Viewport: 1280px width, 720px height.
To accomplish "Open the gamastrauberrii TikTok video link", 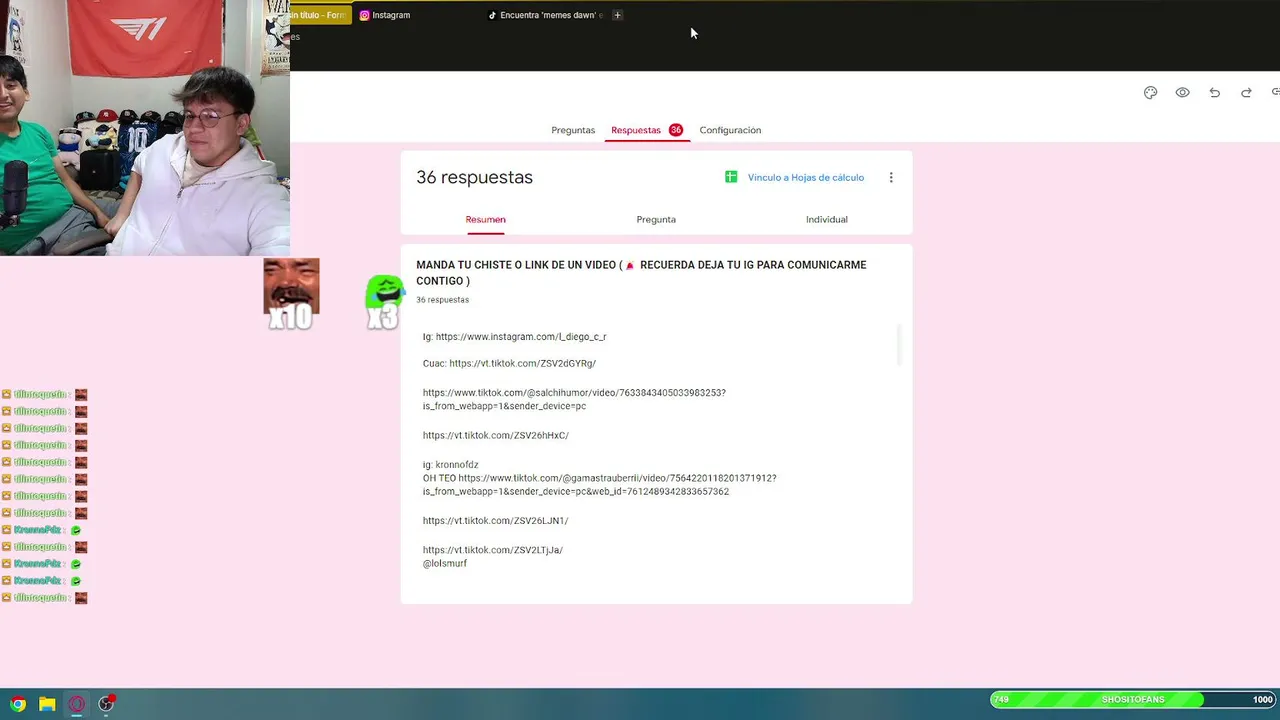I will tap(600, 485).
